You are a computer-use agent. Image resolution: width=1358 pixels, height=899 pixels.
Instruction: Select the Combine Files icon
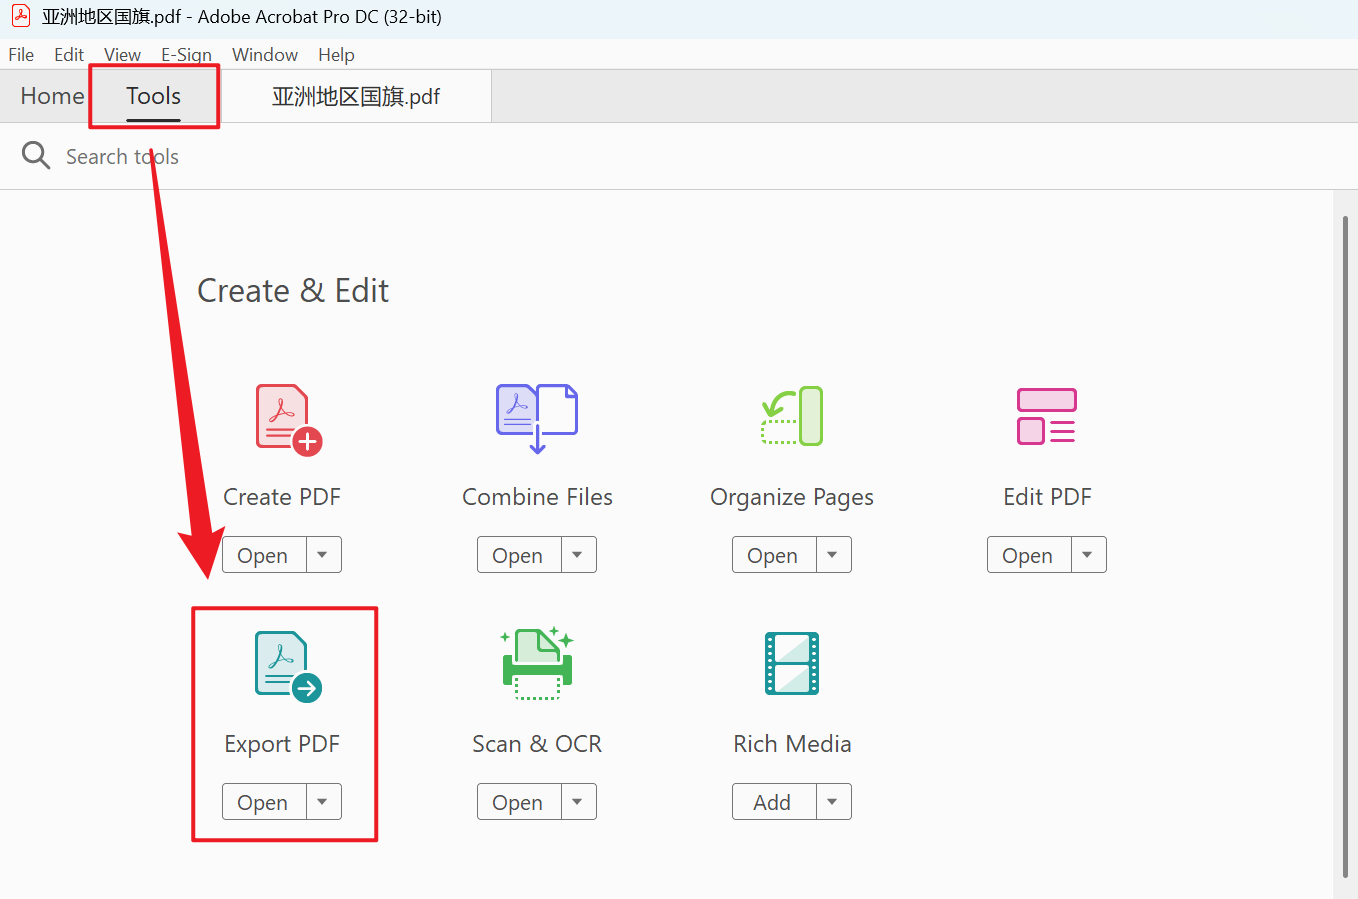point(537,418)
